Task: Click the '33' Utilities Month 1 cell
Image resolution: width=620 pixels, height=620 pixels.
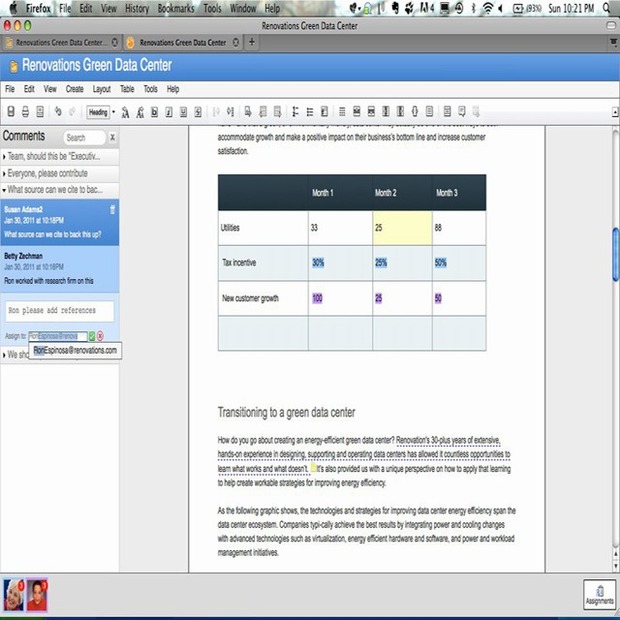Action: coord(340,228)
